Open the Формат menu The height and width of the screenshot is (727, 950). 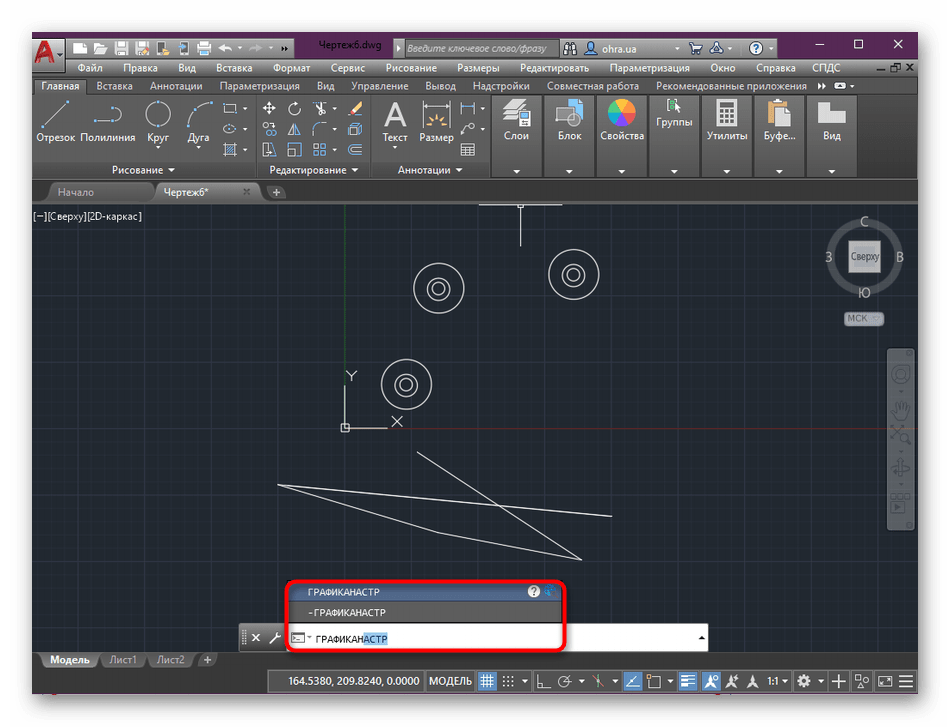click(291, 68)
